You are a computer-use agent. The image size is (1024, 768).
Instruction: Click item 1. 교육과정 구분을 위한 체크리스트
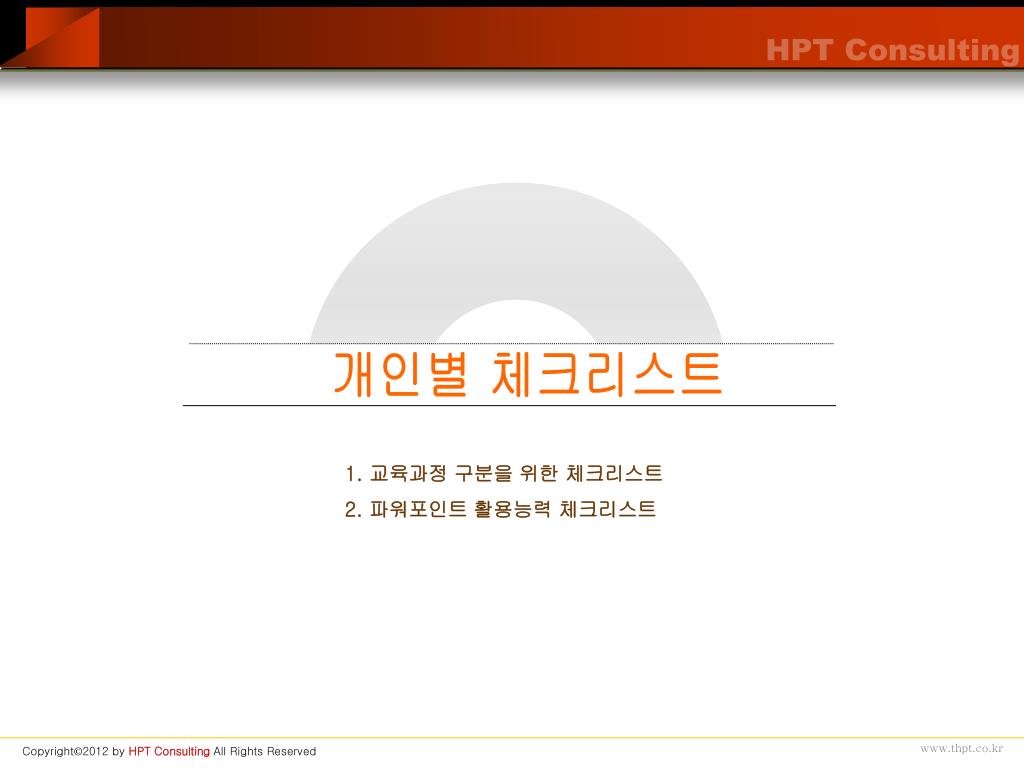click(504, 473)
